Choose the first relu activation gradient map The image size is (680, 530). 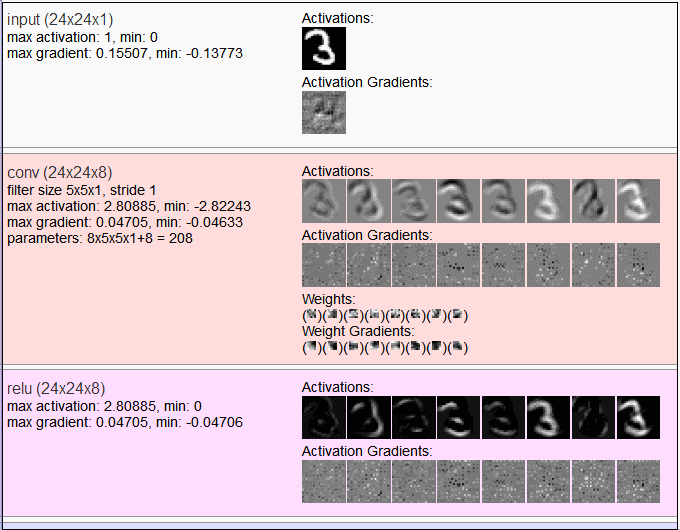324,481
